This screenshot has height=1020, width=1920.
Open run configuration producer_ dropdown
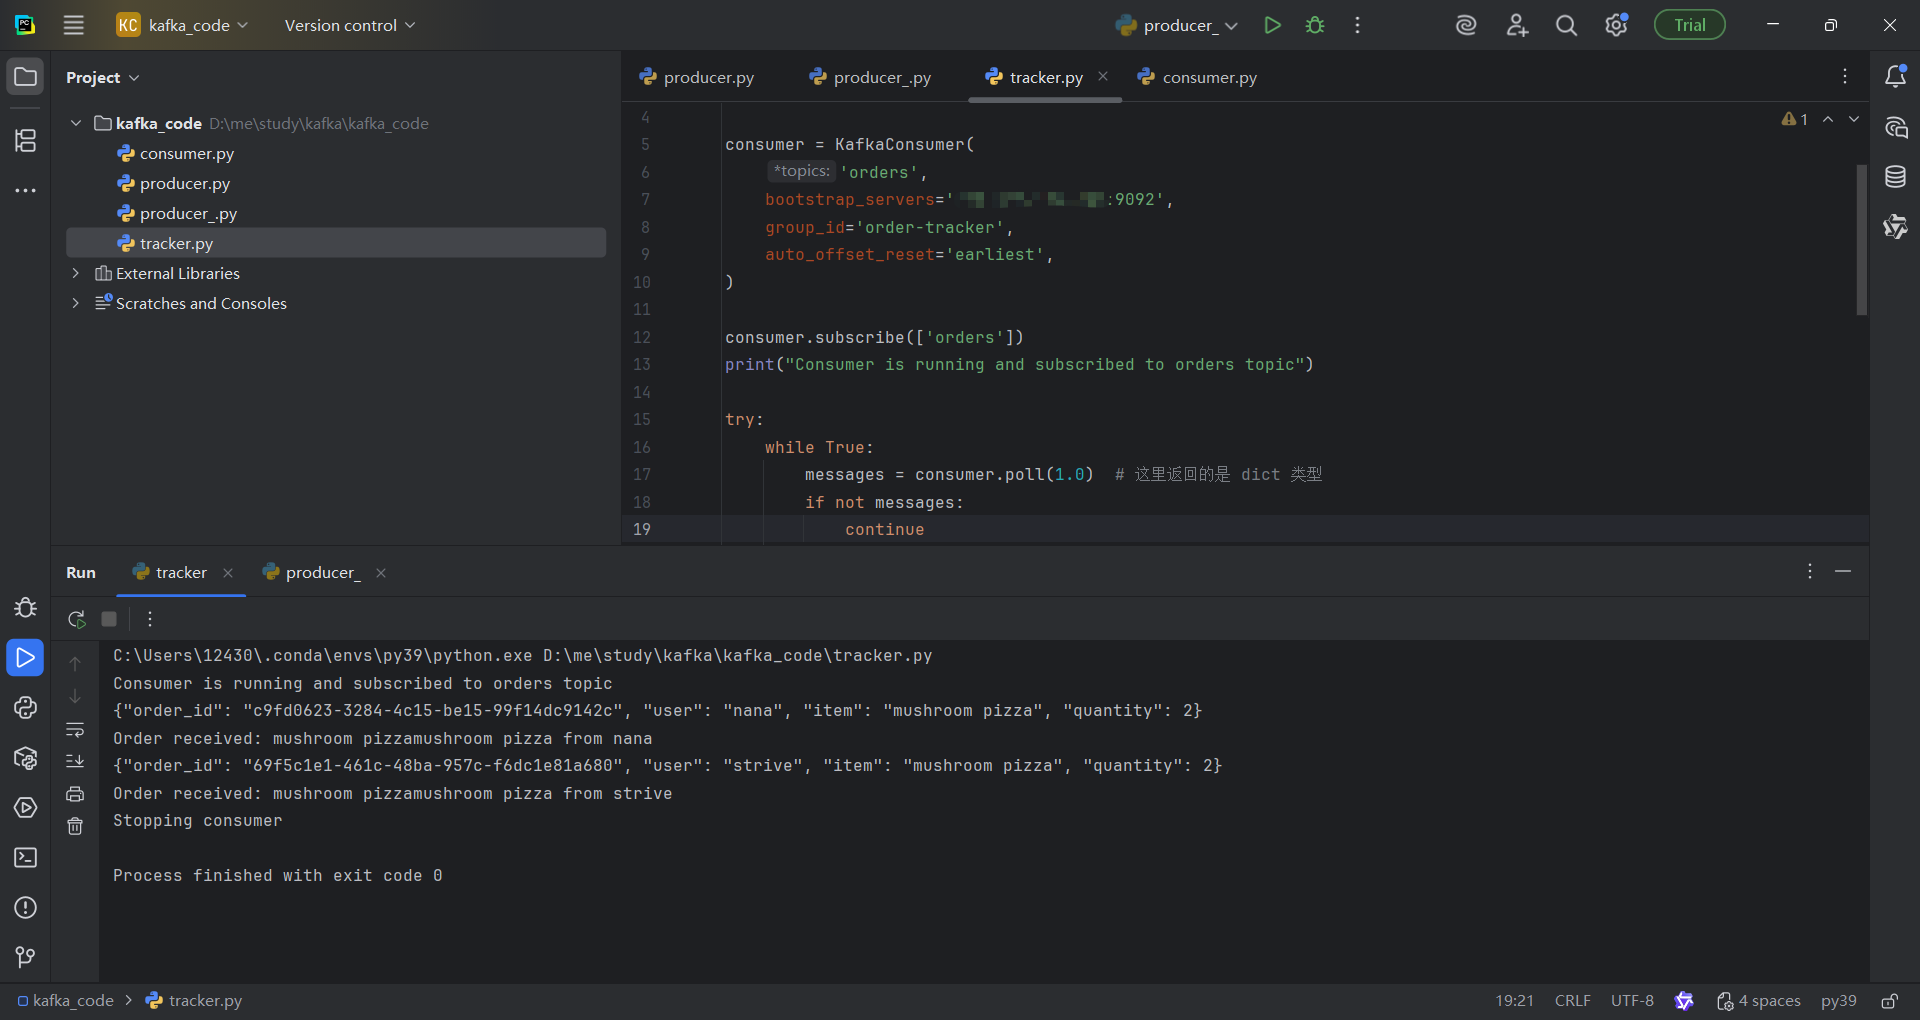[x=1177, y=25]
